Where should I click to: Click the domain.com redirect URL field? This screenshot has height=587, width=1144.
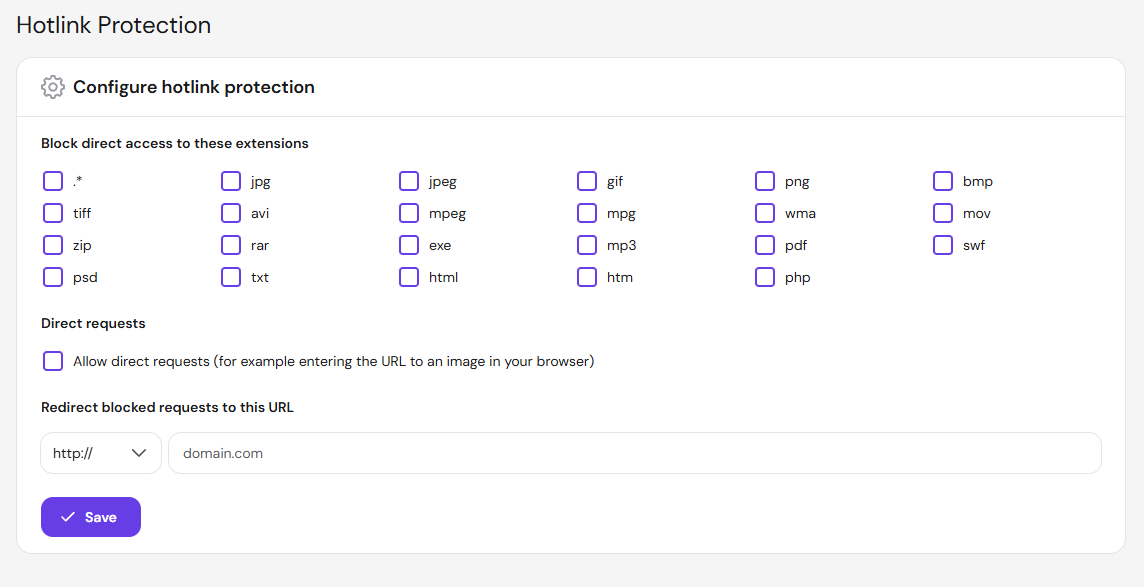(635, 453)
